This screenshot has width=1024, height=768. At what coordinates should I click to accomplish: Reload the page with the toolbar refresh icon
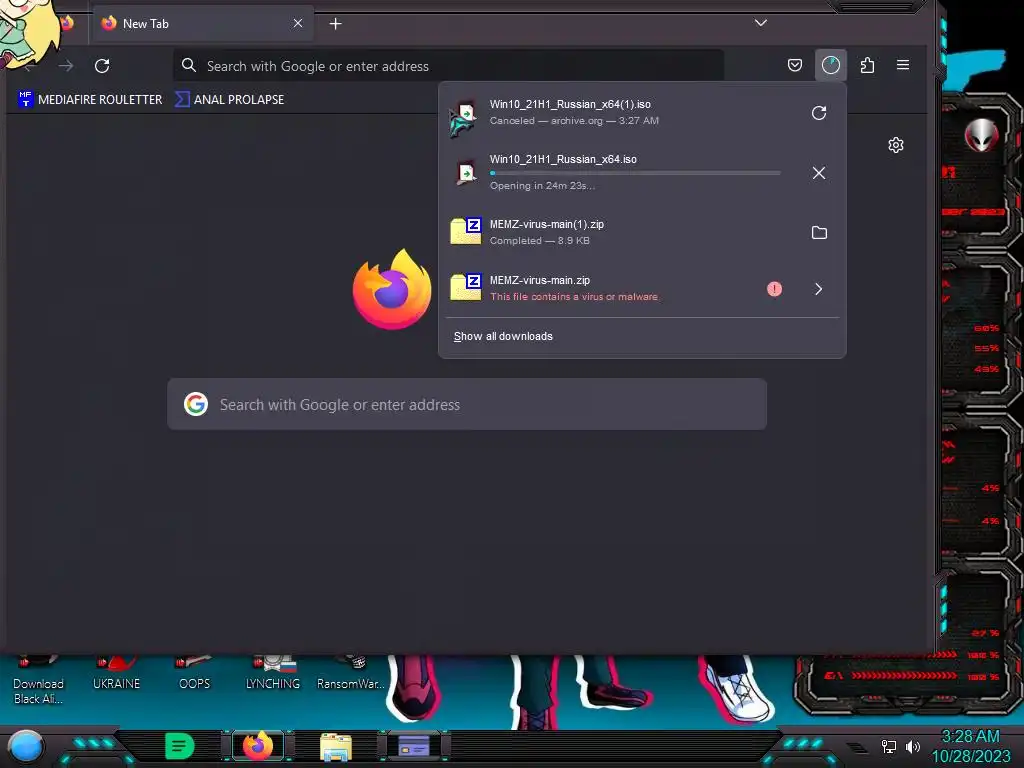coord(102,66)
